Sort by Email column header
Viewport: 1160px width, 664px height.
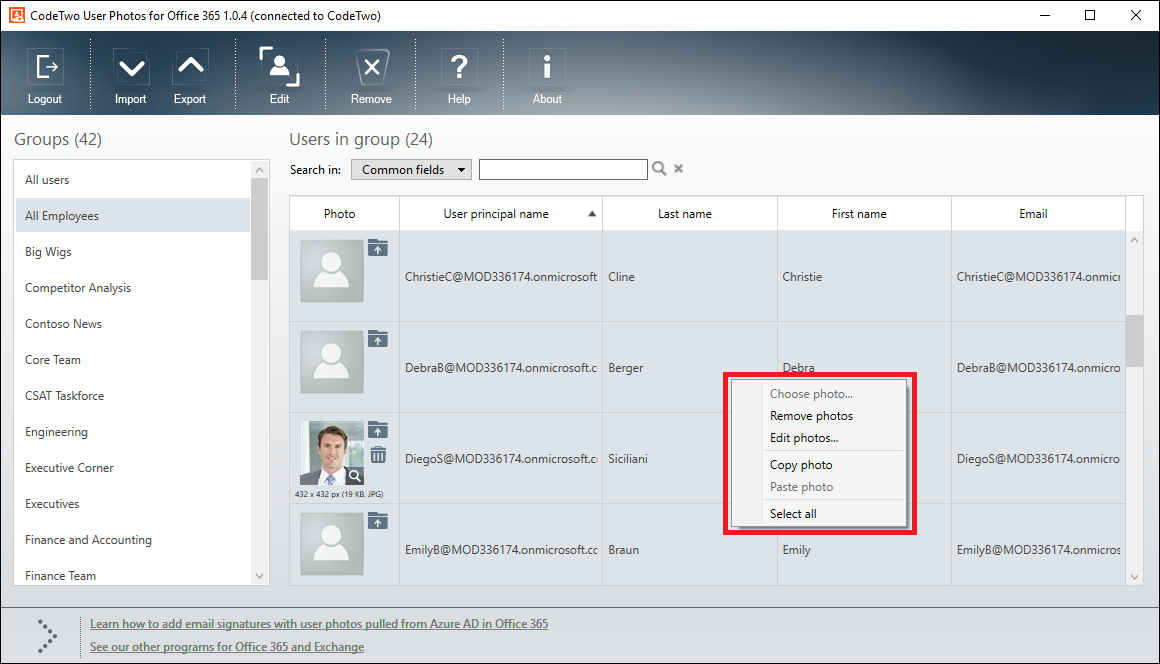(x=1038, y=214)
